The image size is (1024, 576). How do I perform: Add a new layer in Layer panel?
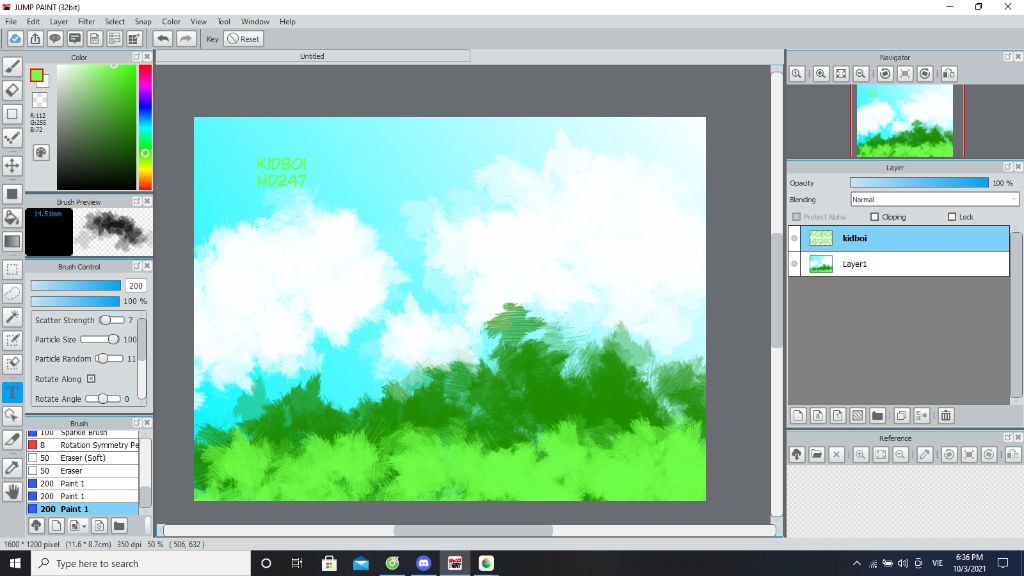click(798, 415)
